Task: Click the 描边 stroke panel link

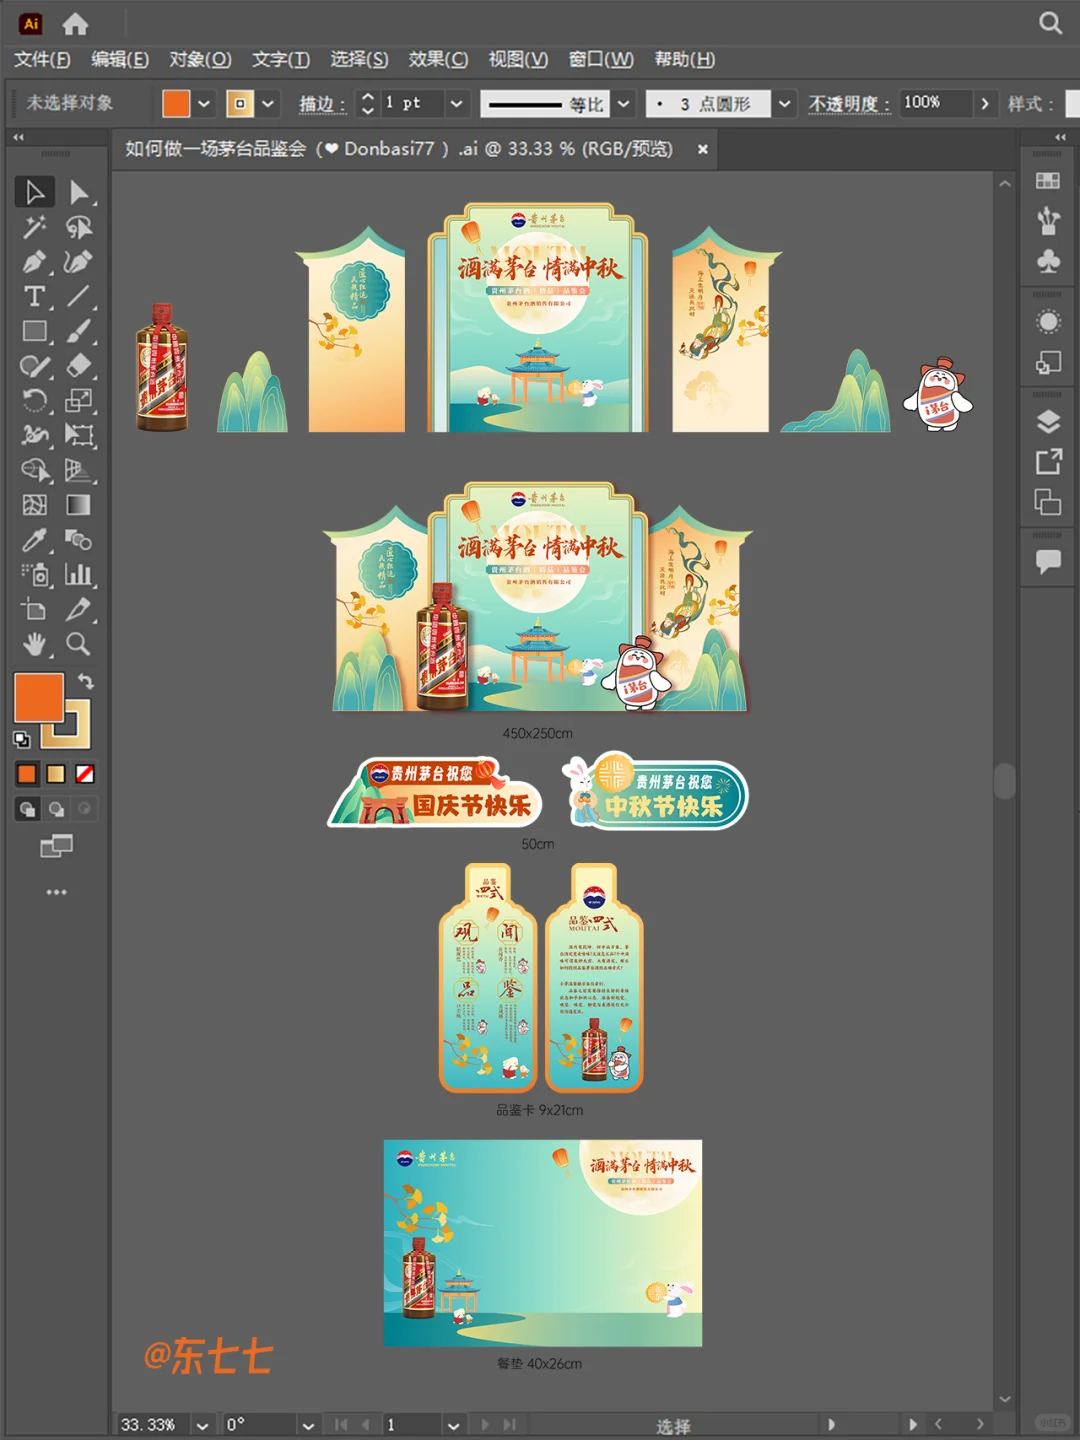Action: 322,104
